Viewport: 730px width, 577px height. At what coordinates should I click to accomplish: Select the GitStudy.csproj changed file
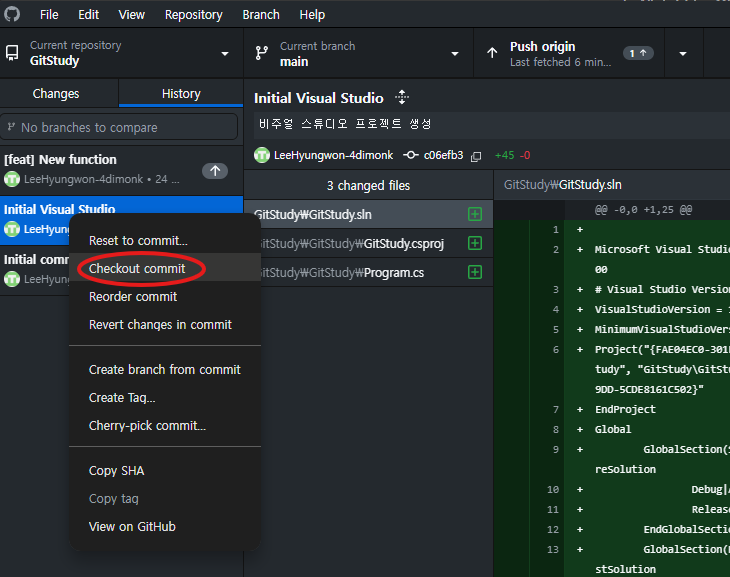click(368, 243)
